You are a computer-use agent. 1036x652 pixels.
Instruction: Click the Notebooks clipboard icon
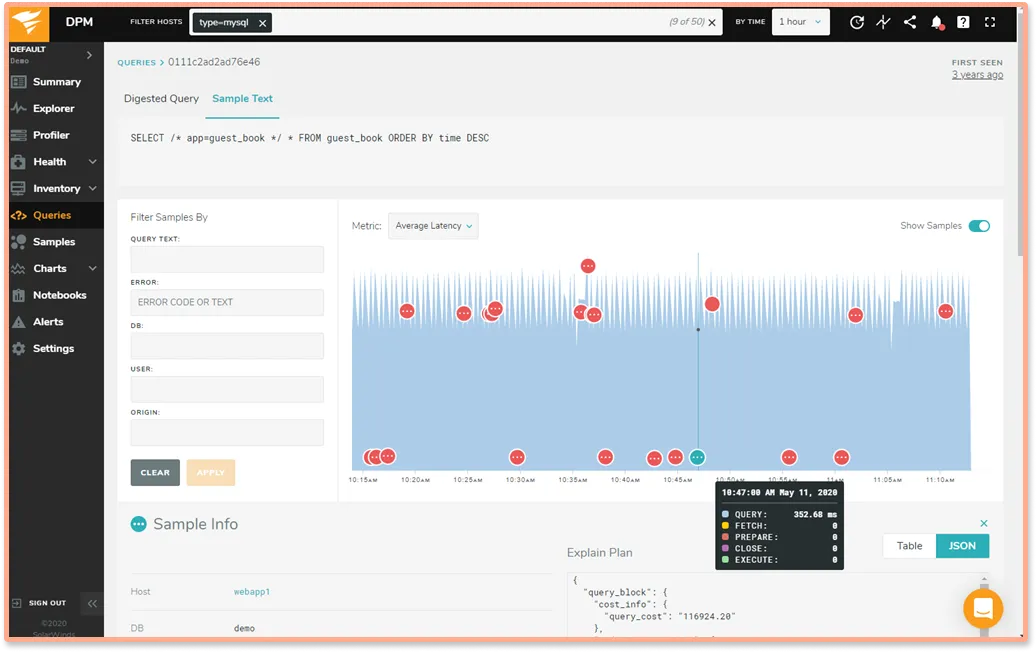coord(18,295)
